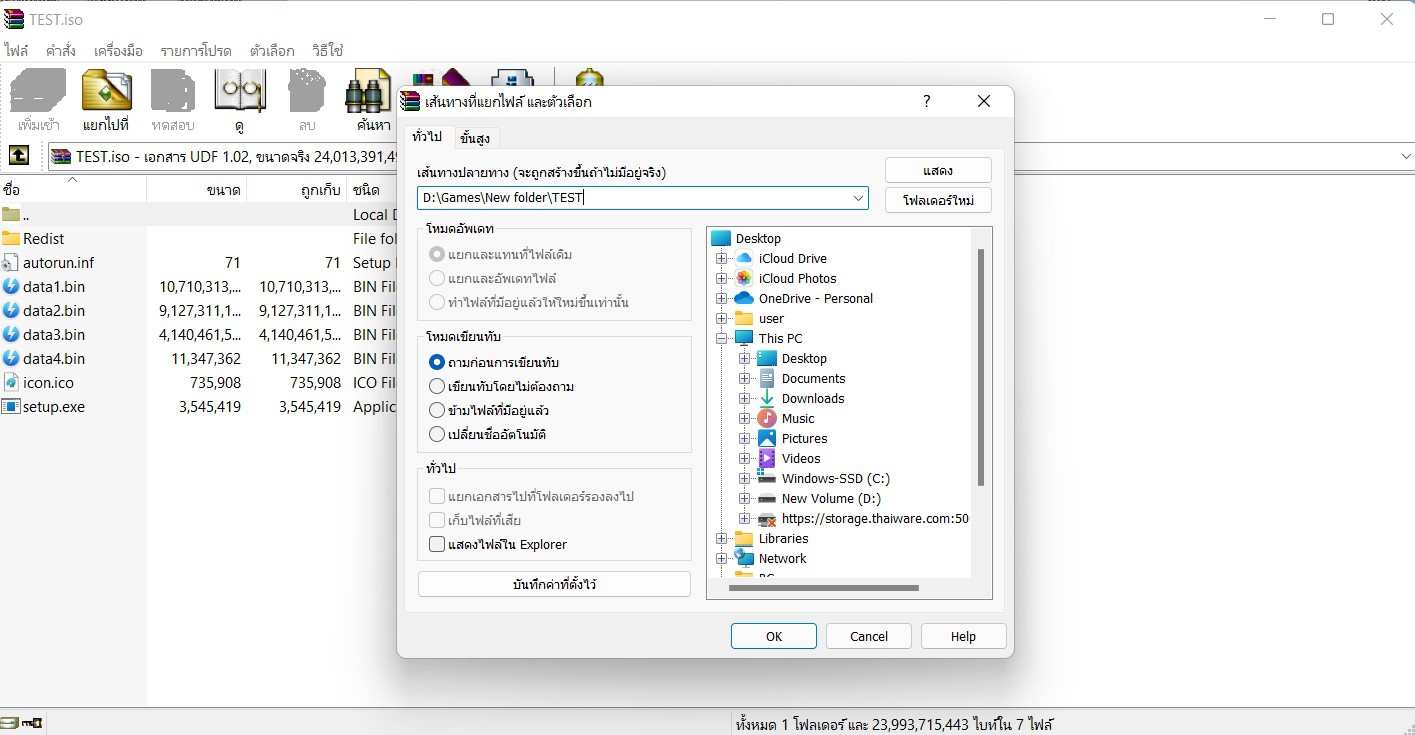This screenshot has width=1415, height=735.
Task: Click the OneDrive - Personal cloud icon
Action: click(x=744, y=298)
